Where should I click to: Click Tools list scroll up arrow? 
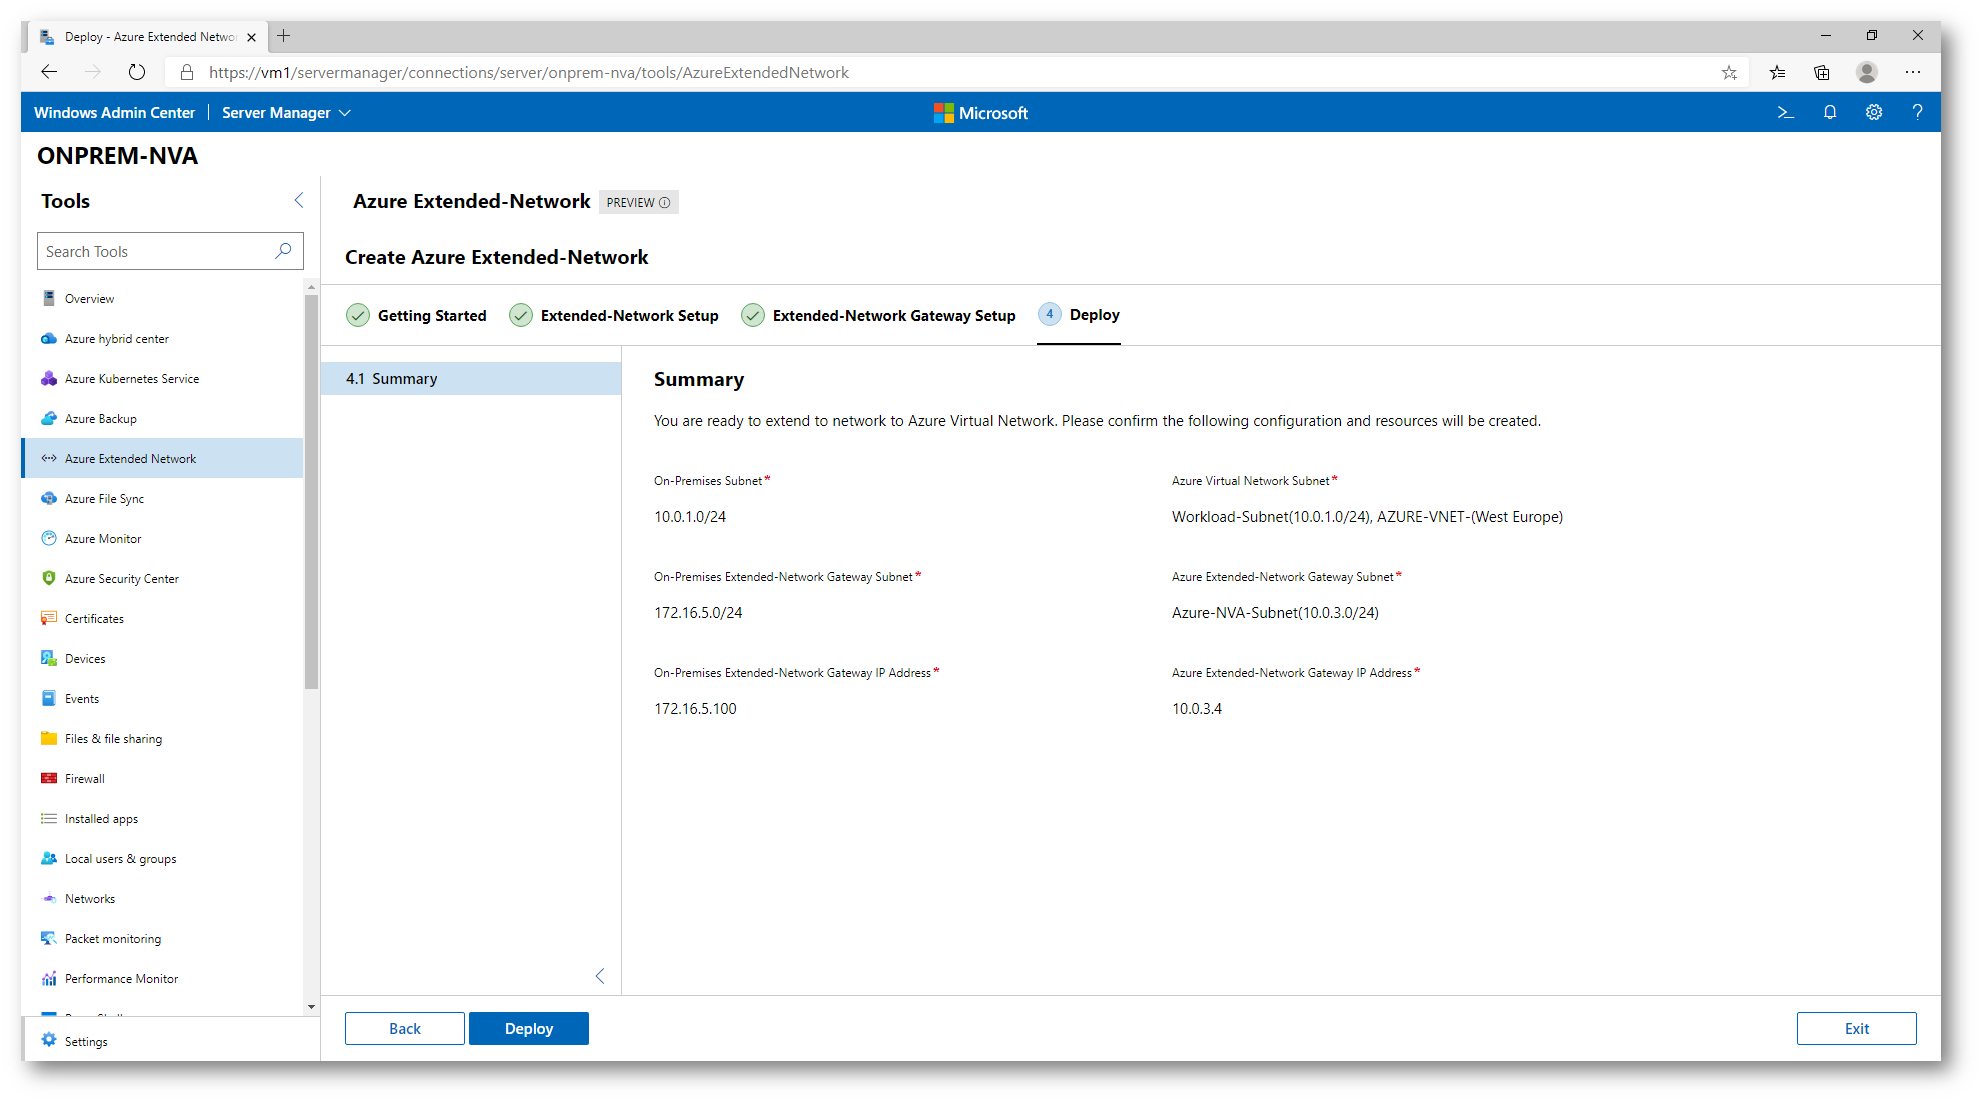(x=311, y=287)
